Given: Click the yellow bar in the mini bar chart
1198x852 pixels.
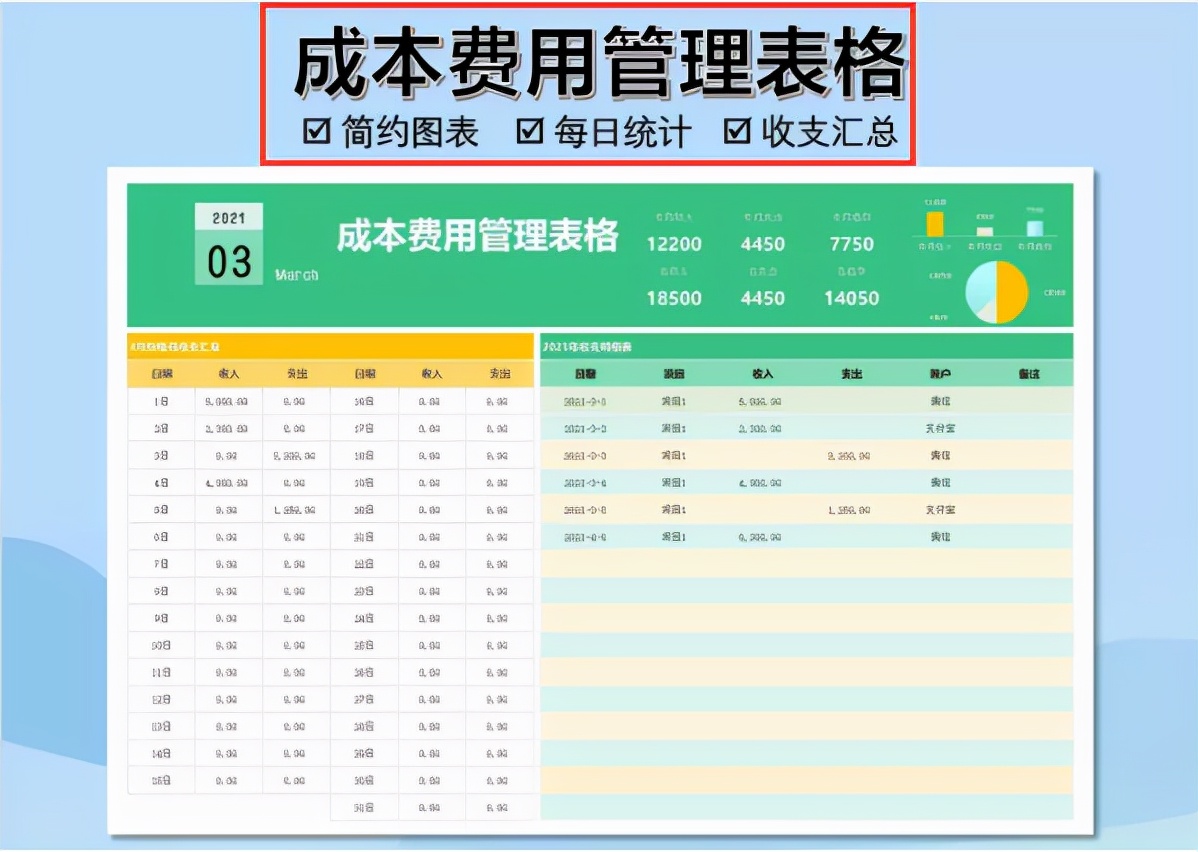Looking at the screenshot, I should [x=934, y=224].
